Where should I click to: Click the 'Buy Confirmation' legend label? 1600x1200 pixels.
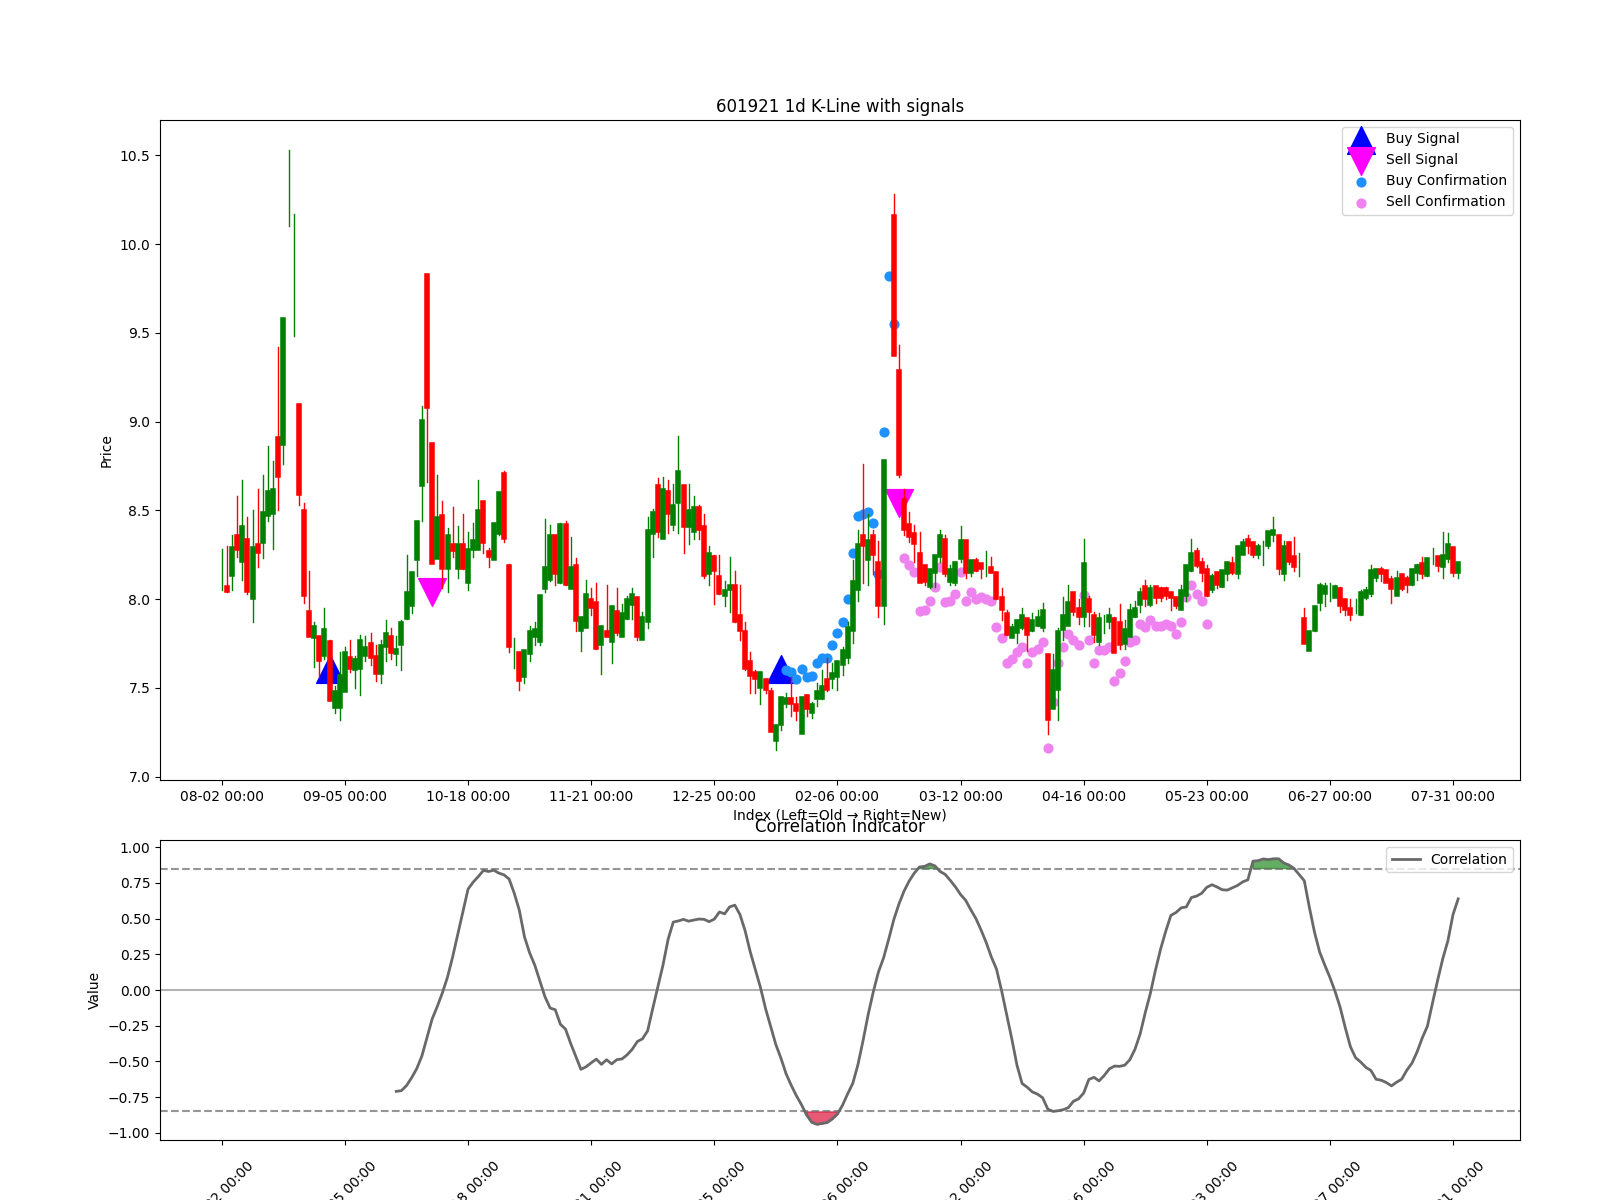click(1446, 181)
